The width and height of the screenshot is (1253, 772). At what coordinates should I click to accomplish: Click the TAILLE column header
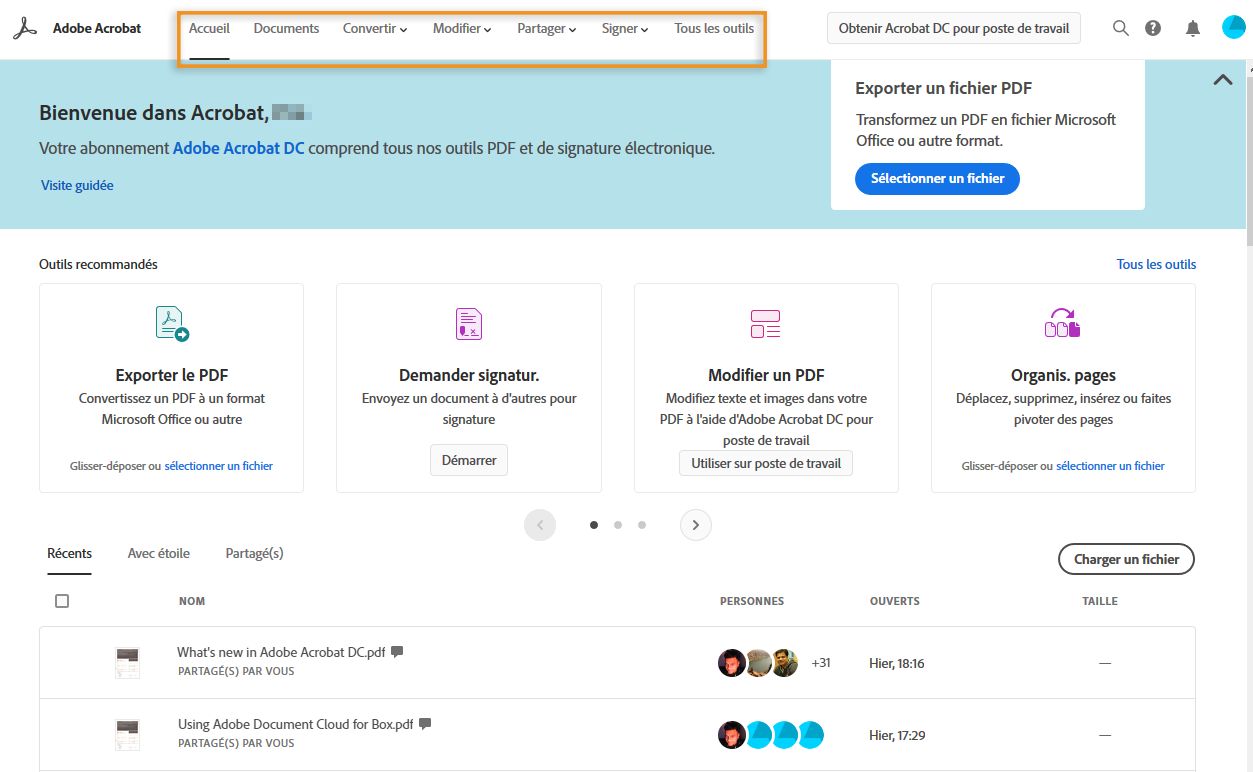1100,601
